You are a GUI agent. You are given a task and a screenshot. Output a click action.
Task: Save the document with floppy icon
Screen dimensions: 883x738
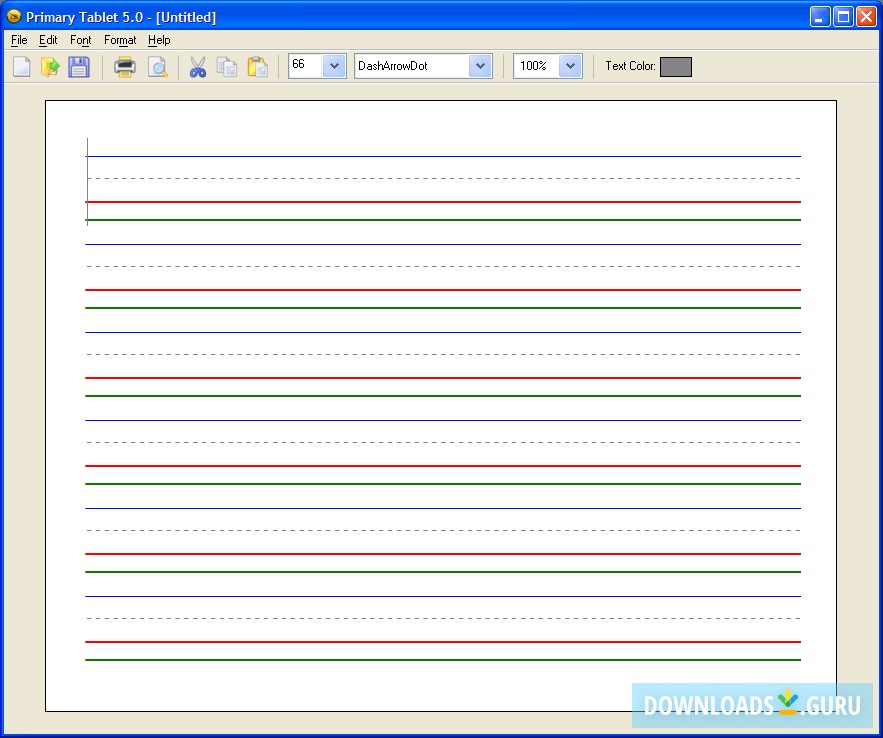click(79, 66)
